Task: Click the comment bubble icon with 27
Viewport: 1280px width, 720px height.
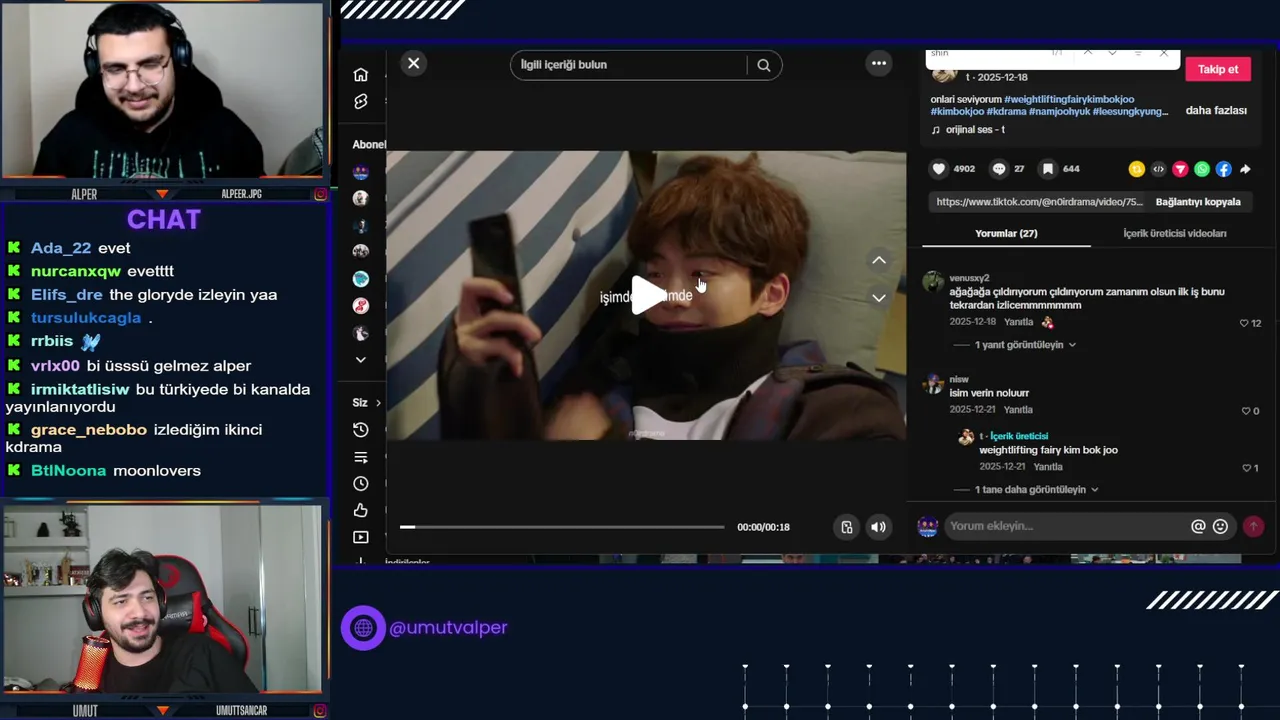Action: 998,169
